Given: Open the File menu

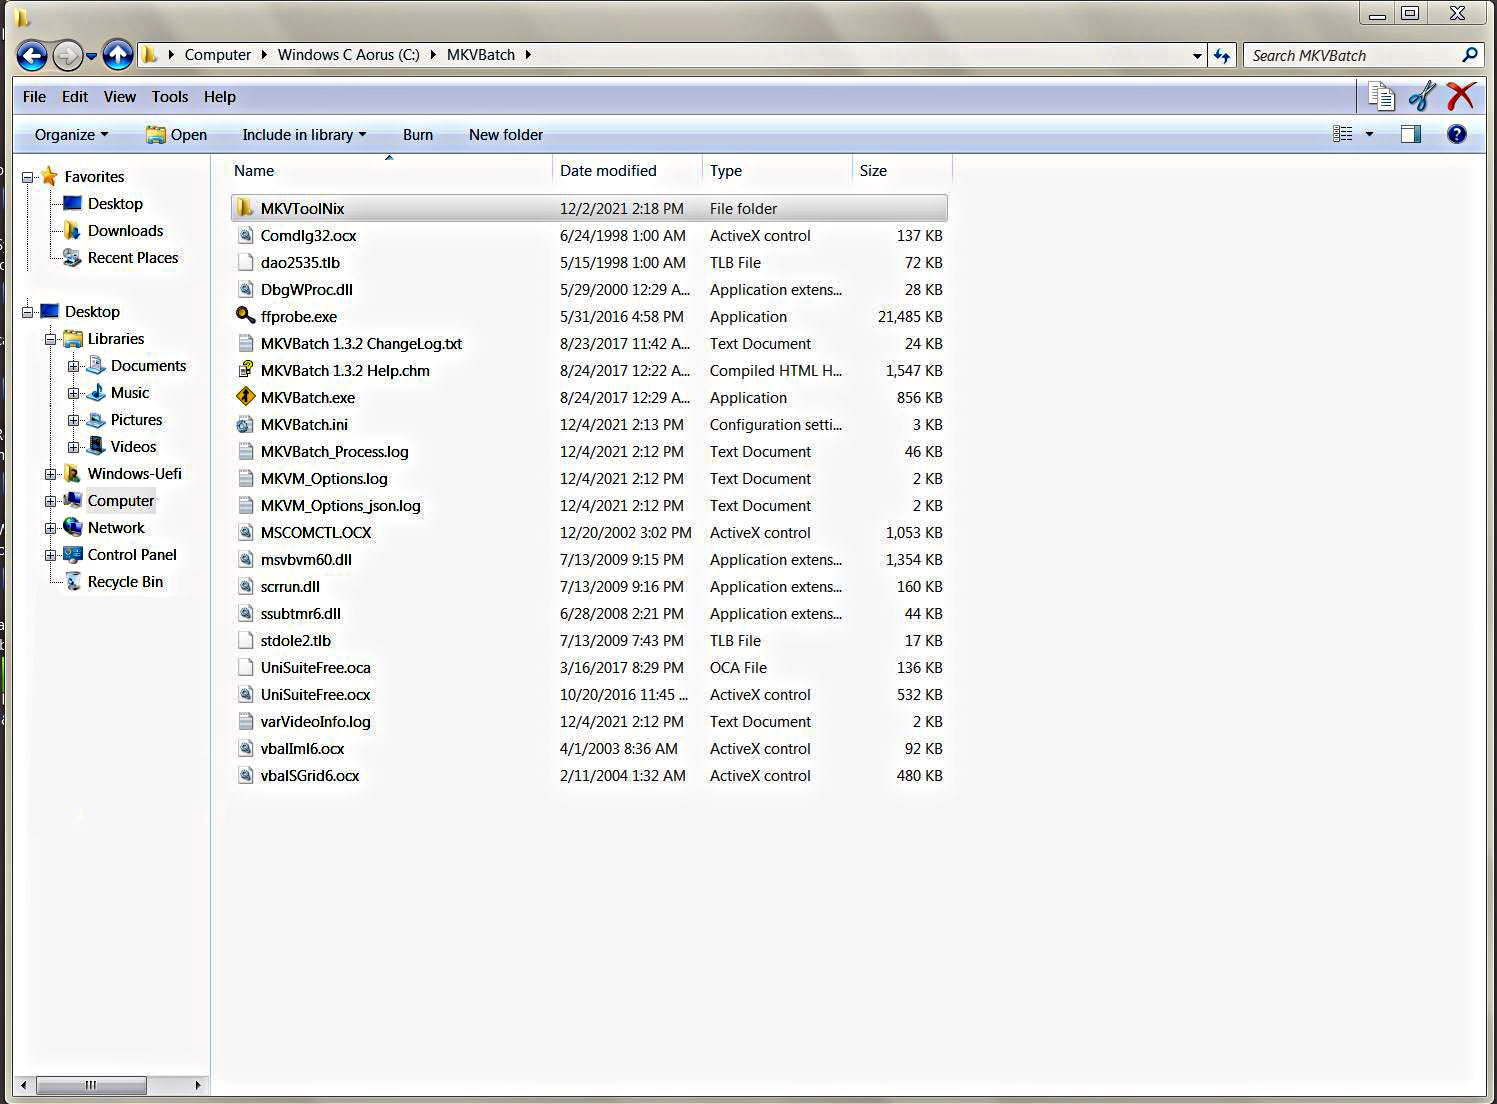Looking at the screenshot, I should pos(34,96).
